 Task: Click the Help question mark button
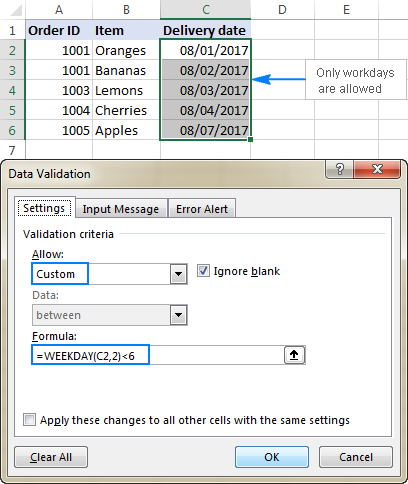point(339,169)
